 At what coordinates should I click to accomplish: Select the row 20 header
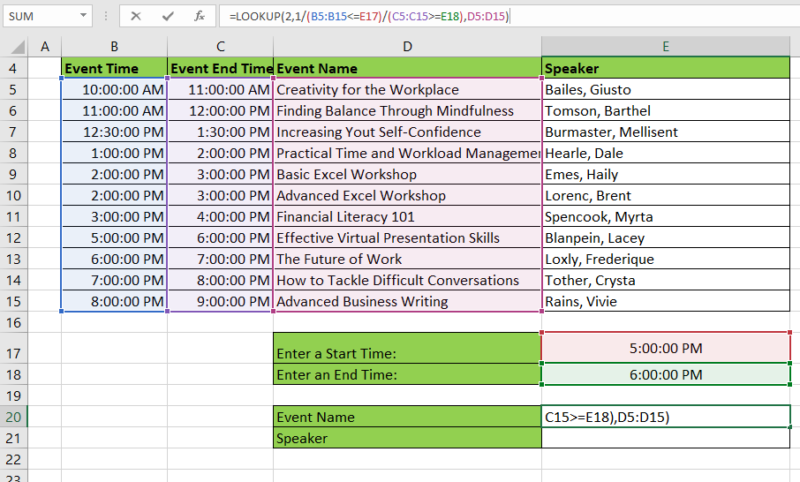(14, 416)
